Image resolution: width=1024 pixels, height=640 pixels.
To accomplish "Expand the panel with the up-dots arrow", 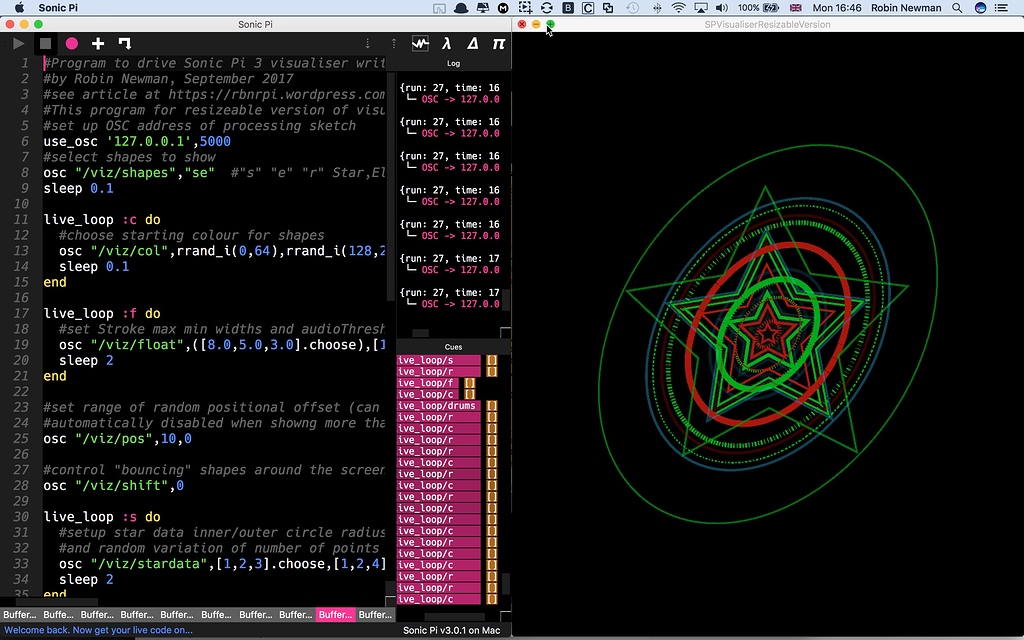I will point(394,43).
